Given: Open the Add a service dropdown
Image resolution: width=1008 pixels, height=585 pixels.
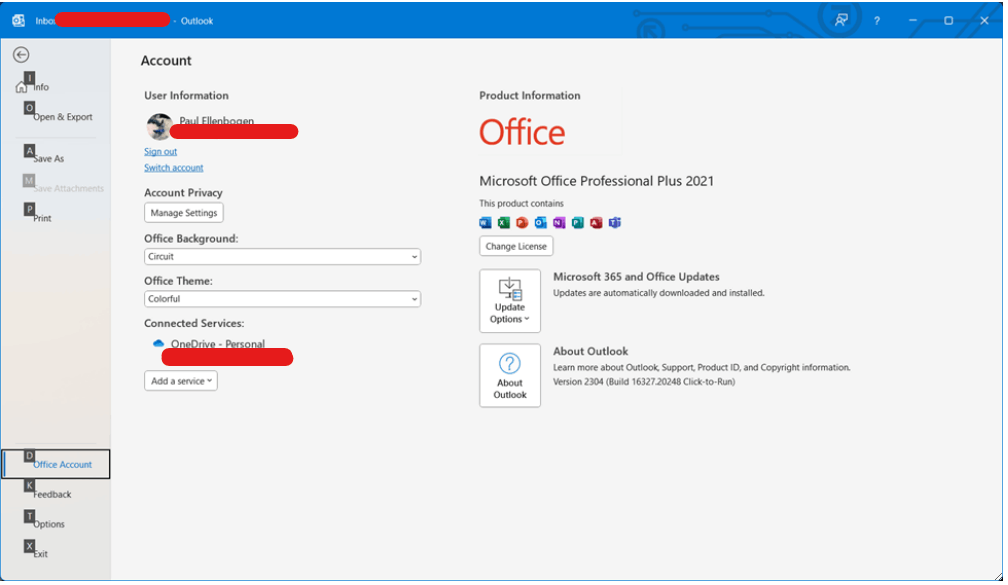Looking at the screenshot, I should click(181, 381).
